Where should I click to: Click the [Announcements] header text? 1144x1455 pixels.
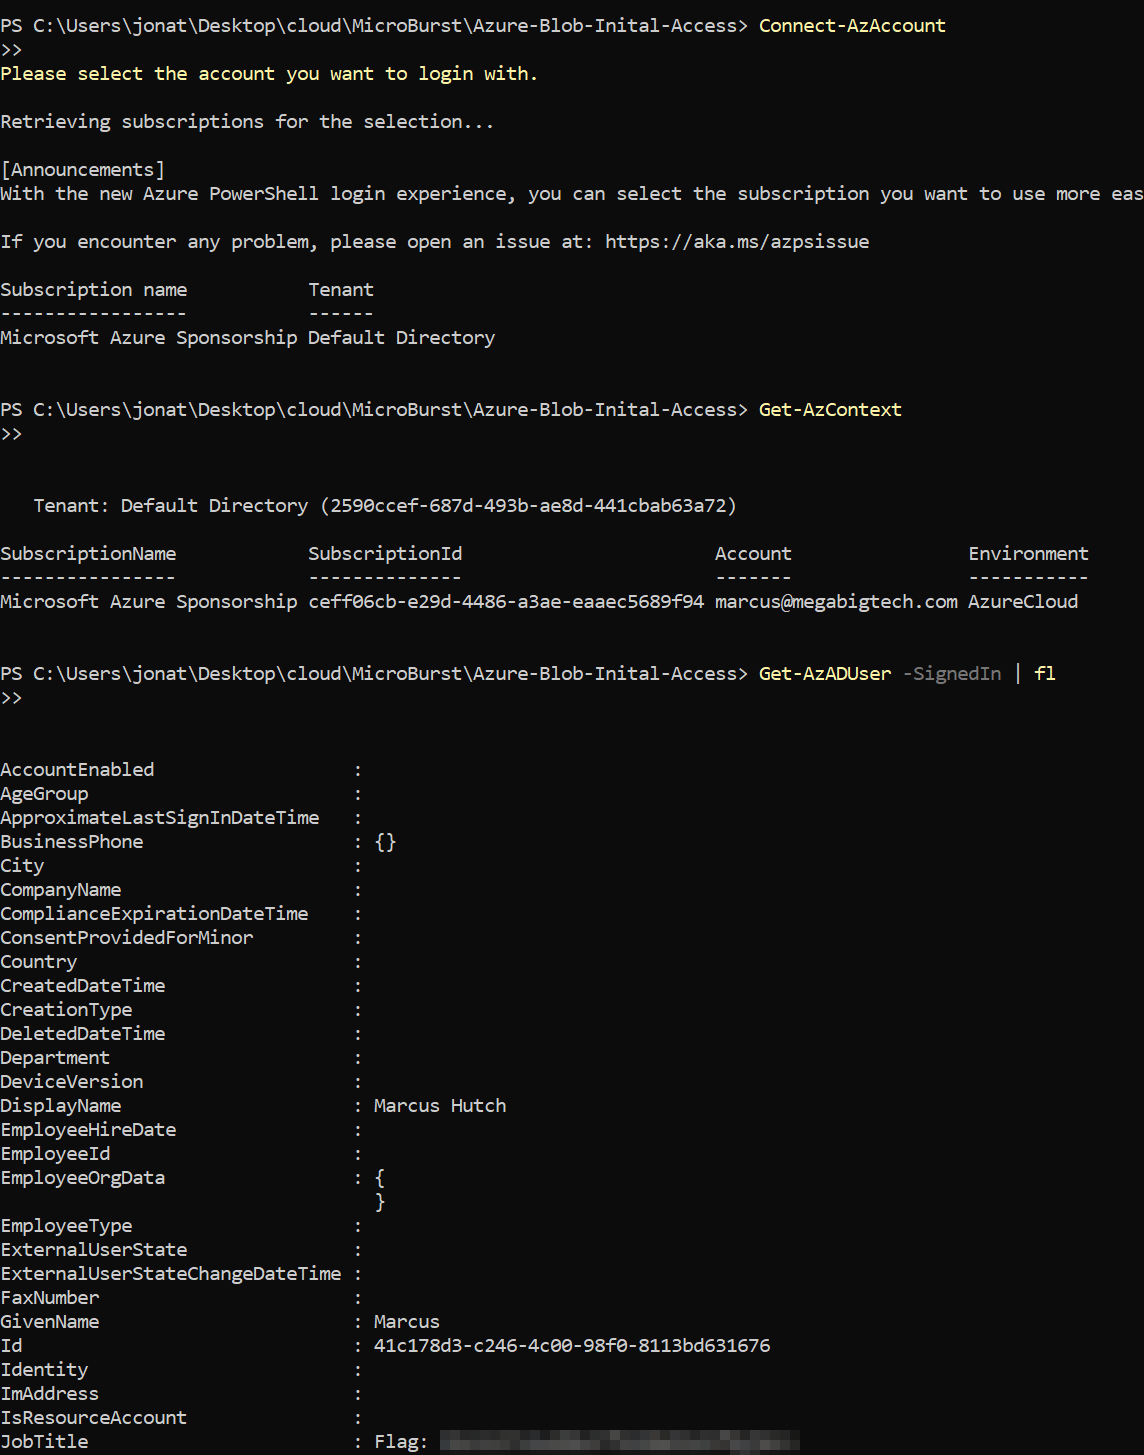(82, 169)
